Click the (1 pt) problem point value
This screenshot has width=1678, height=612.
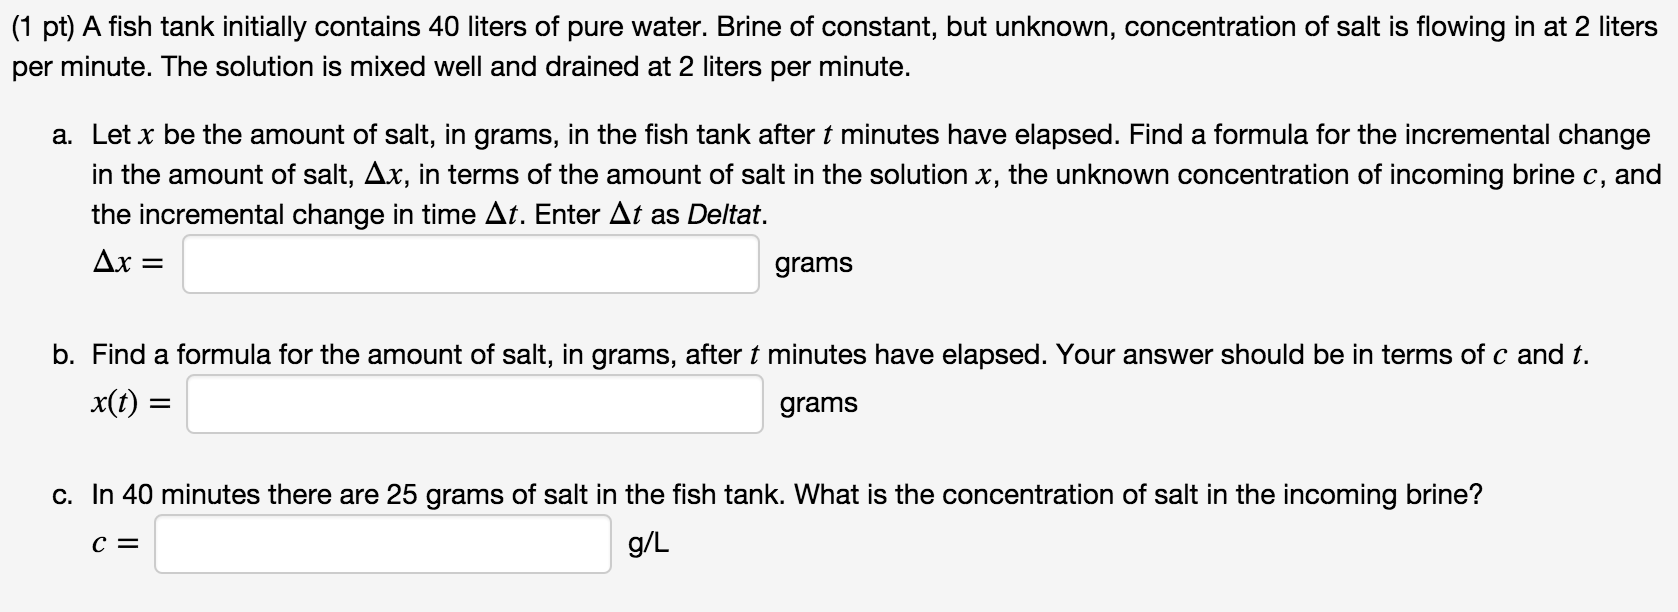pos(43,27)
